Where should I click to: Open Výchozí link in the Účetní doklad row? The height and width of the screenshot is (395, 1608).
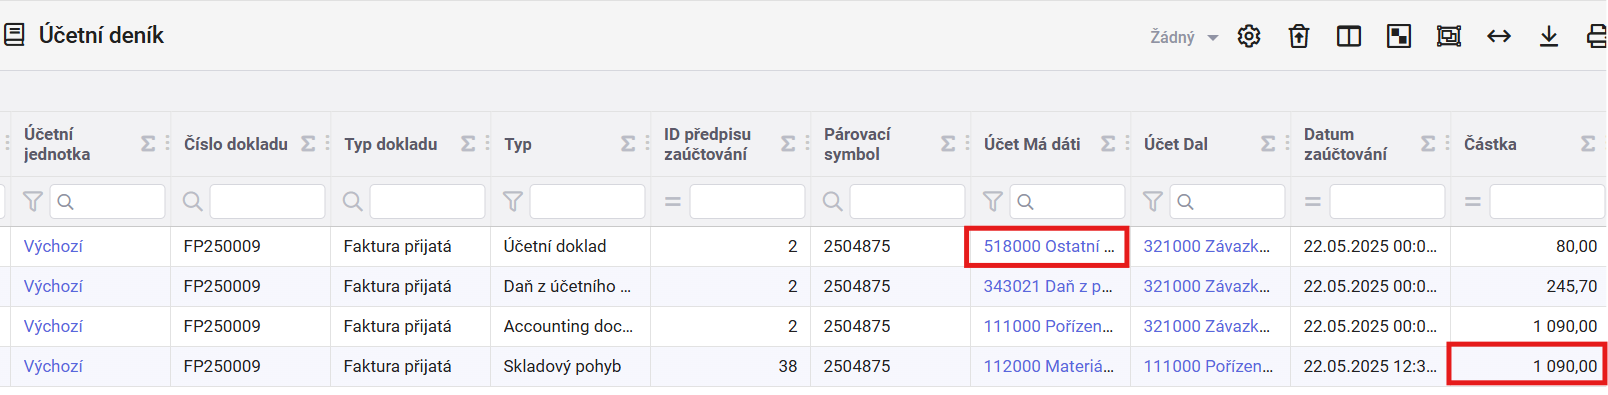click(x=53, y=246)
